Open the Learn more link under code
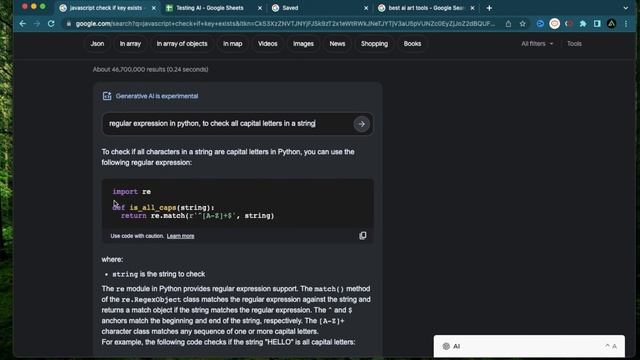The height and width of the screenshot is (360, 640). click(180, 236)
